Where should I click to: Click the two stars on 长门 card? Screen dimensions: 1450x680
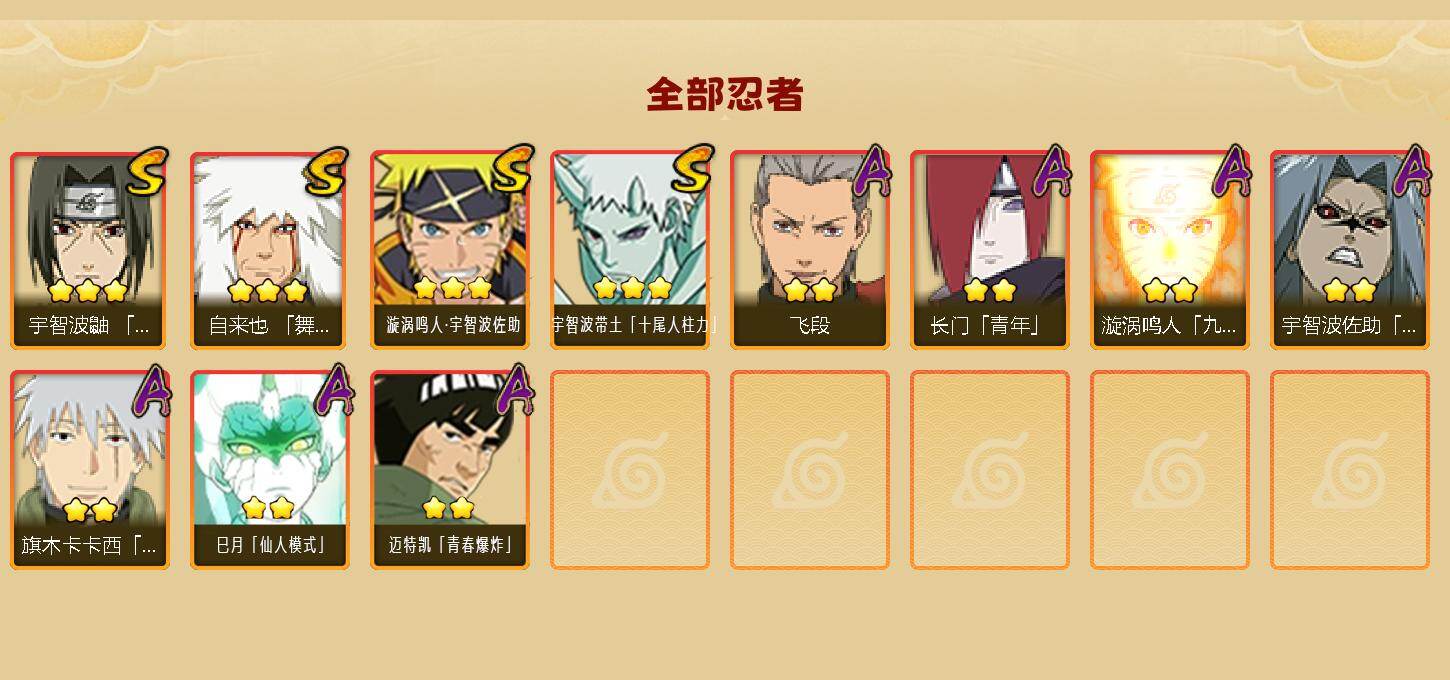(x=990, y=290)
